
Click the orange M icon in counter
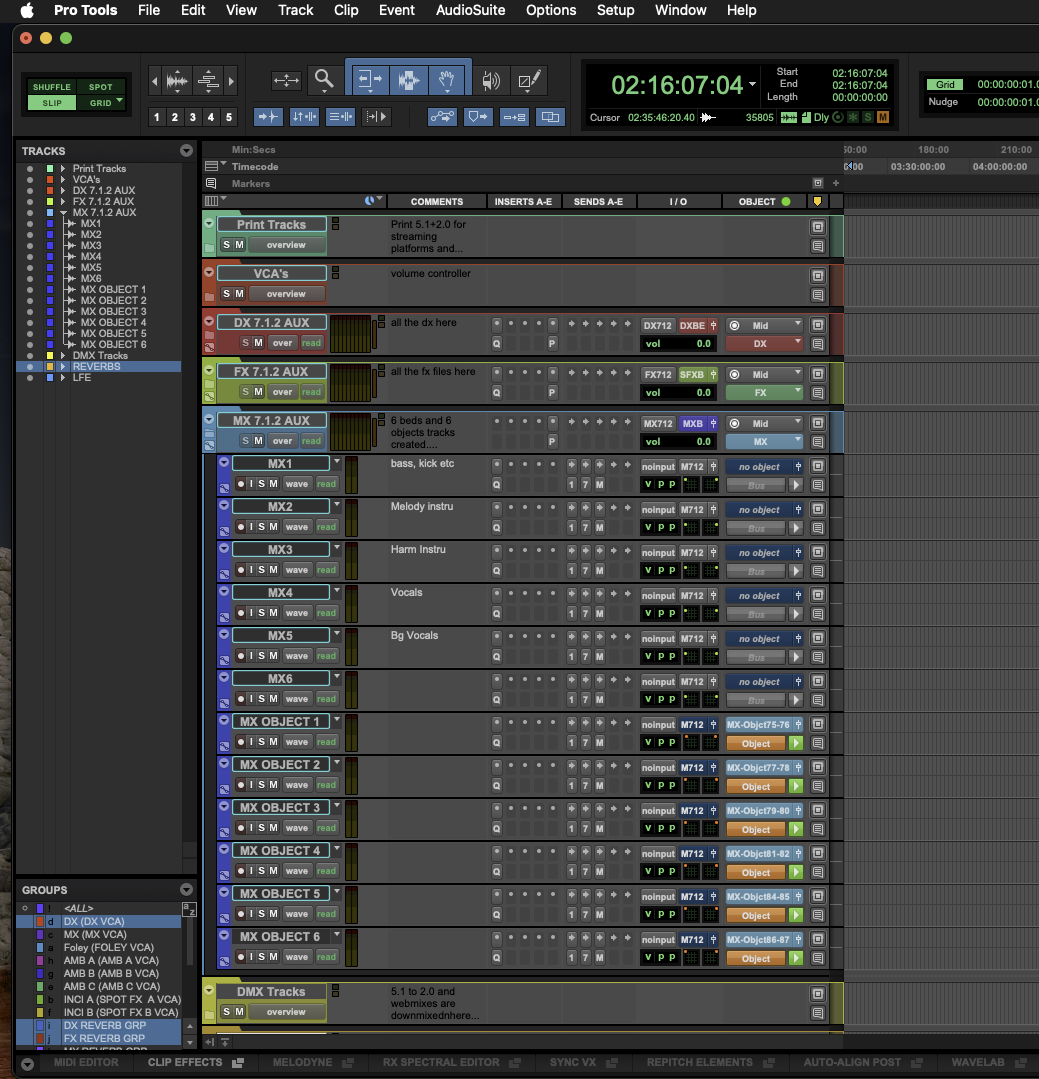point(883,117)
